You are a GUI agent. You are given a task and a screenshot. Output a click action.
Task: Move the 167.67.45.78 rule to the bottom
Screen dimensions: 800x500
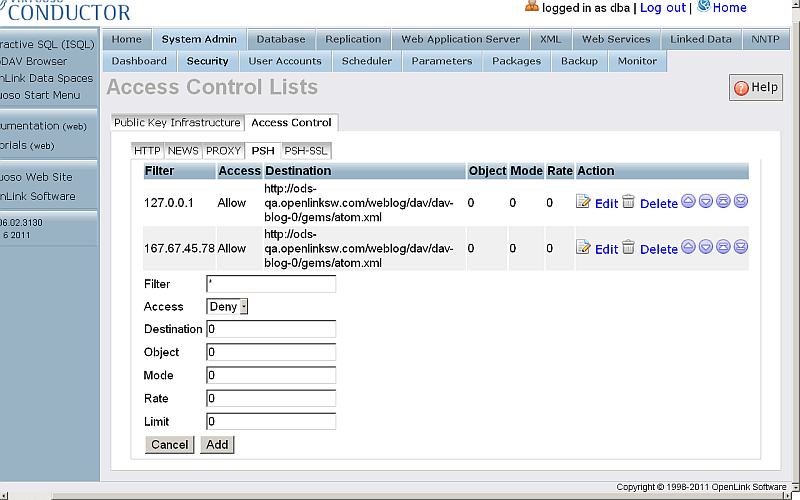click(x=741, y=248)
